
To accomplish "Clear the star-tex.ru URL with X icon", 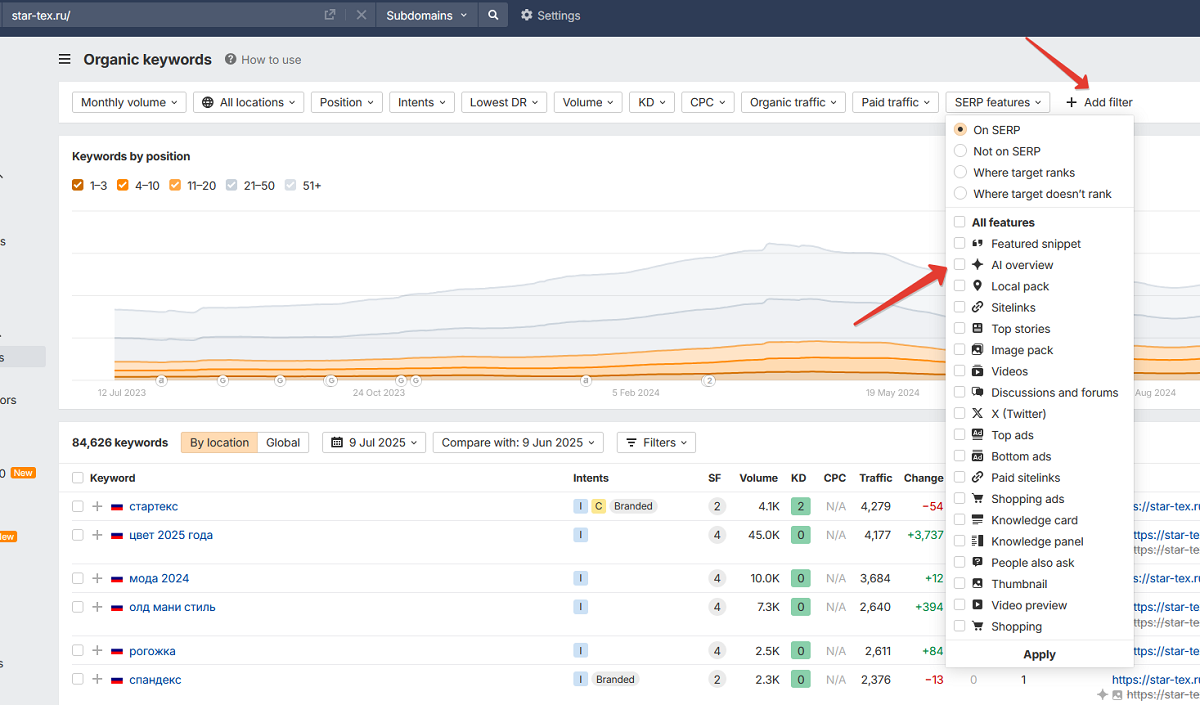I will pyautogui.click(x=361, y=15).
